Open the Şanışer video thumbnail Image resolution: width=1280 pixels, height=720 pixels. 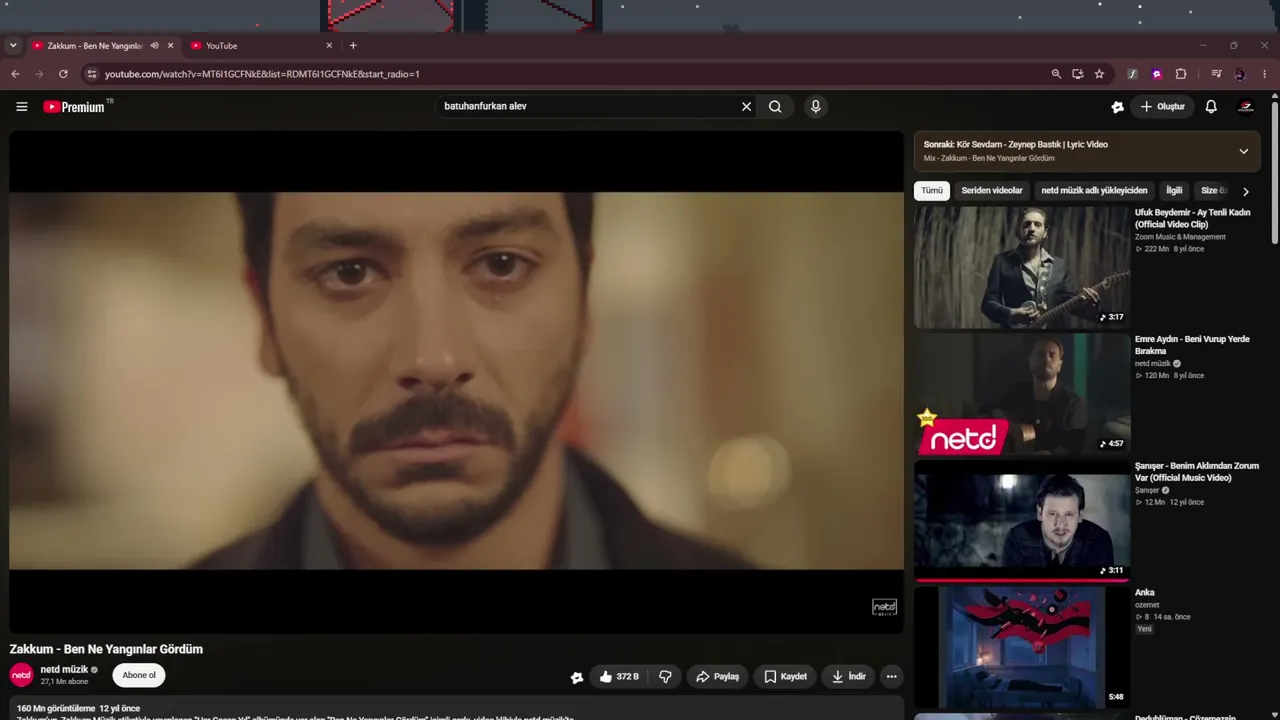click(1022, 520)
